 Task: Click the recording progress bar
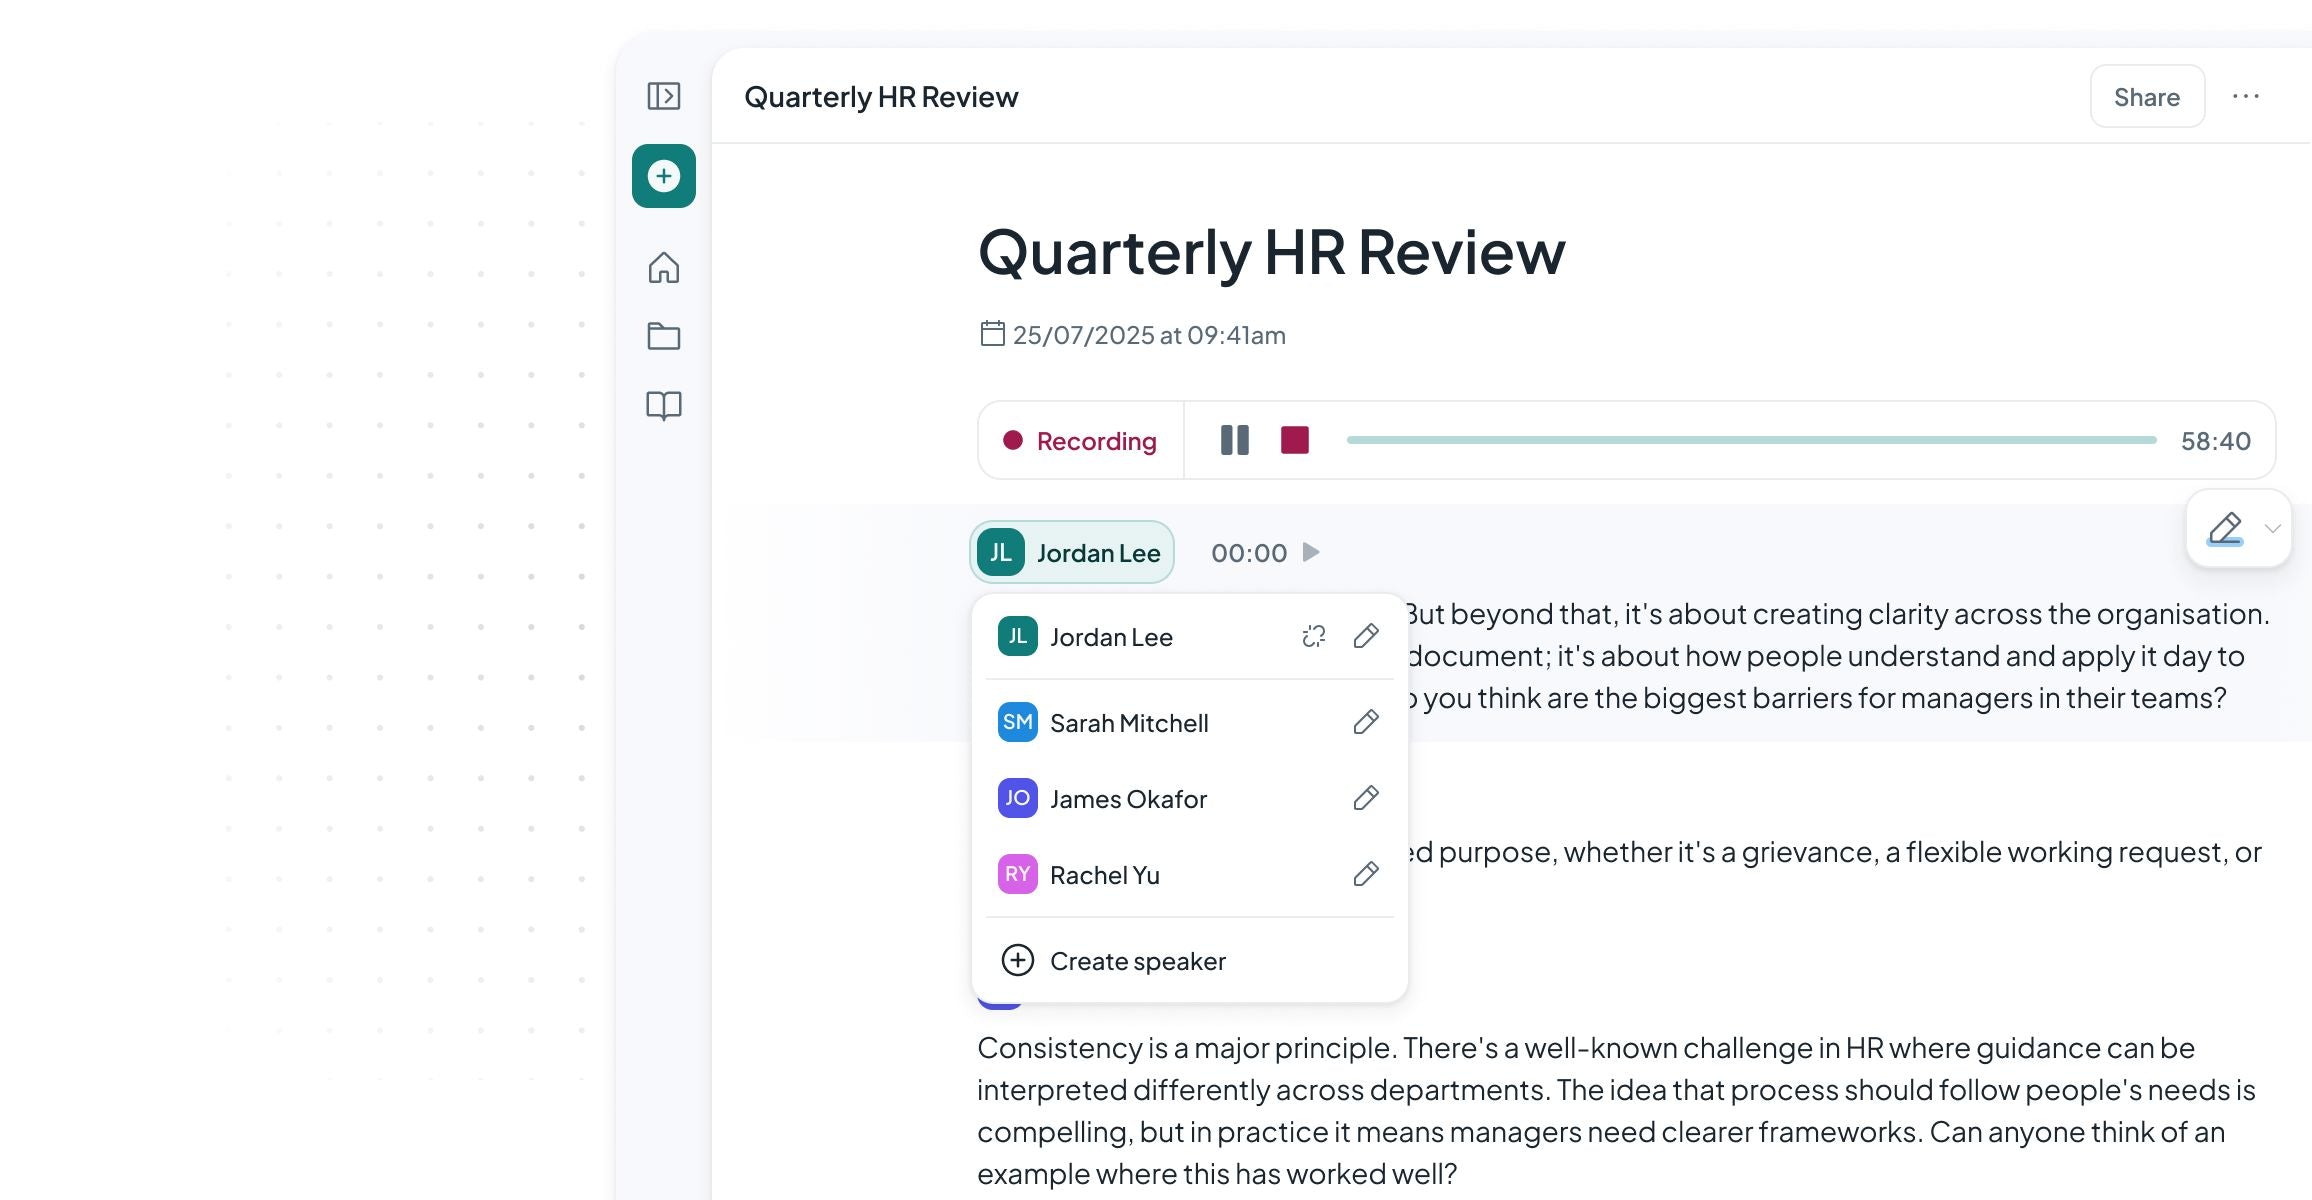(x=1751, y=440)
